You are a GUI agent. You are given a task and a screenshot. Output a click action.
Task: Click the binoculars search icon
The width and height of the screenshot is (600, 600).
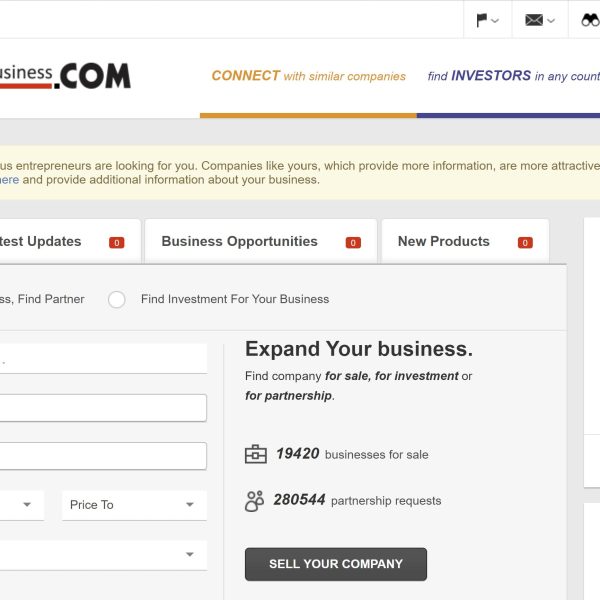point(590,20)
